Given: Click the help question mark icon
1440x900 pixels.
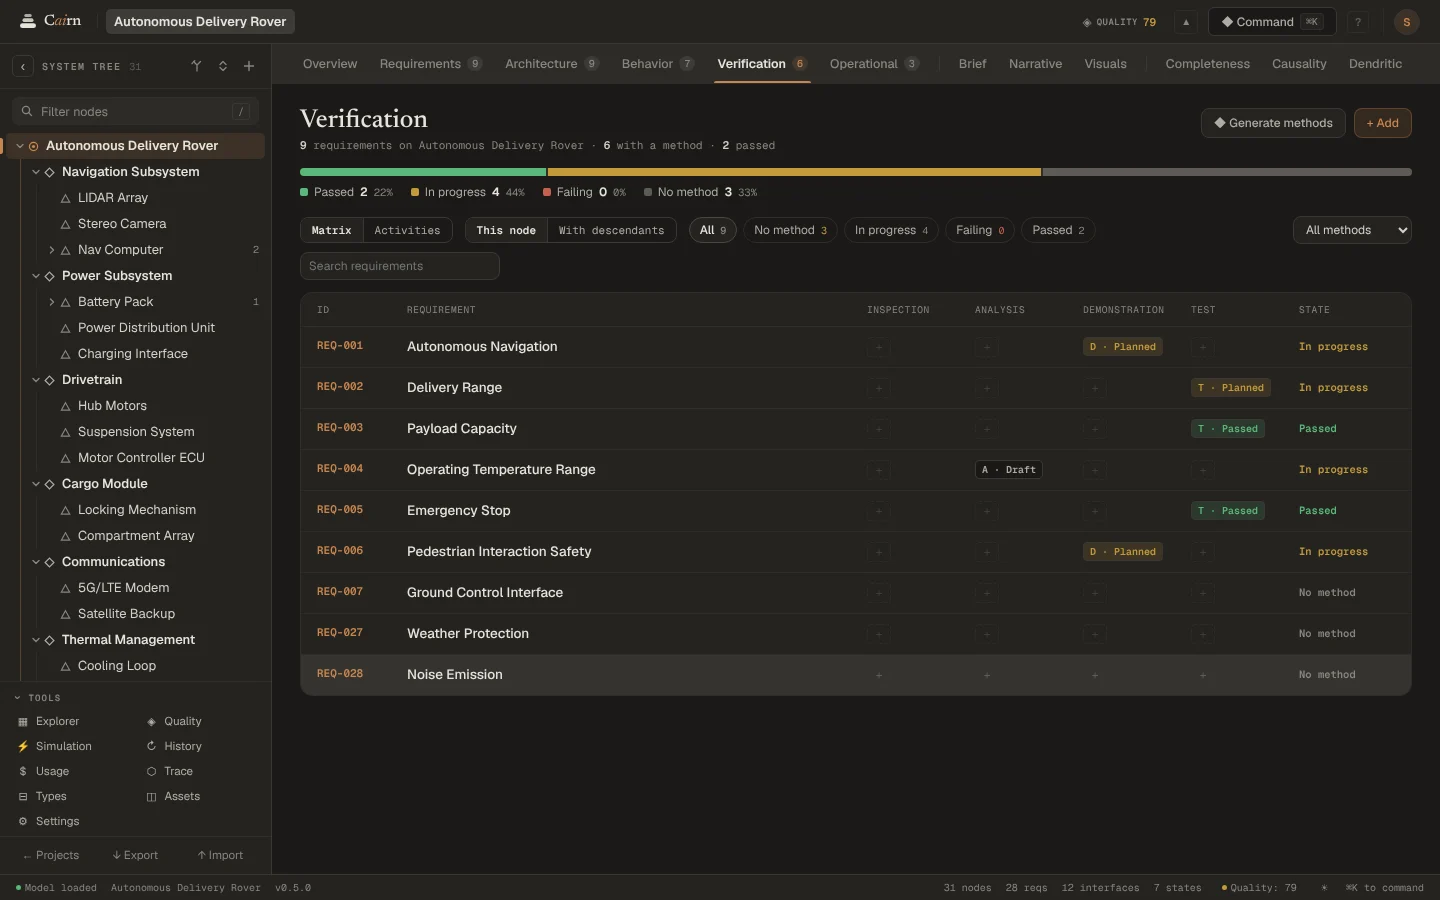Looking at the screenshot, I should [1358, 22].
